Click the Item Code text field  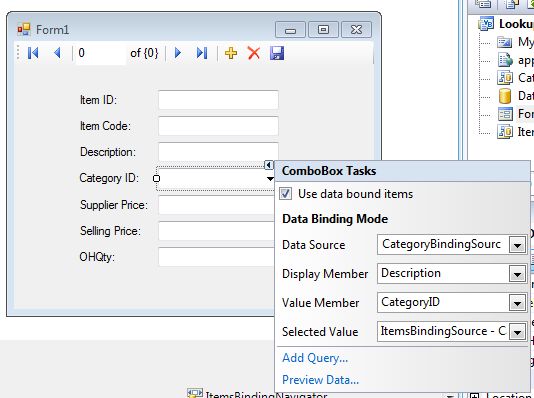coord(218,126)
